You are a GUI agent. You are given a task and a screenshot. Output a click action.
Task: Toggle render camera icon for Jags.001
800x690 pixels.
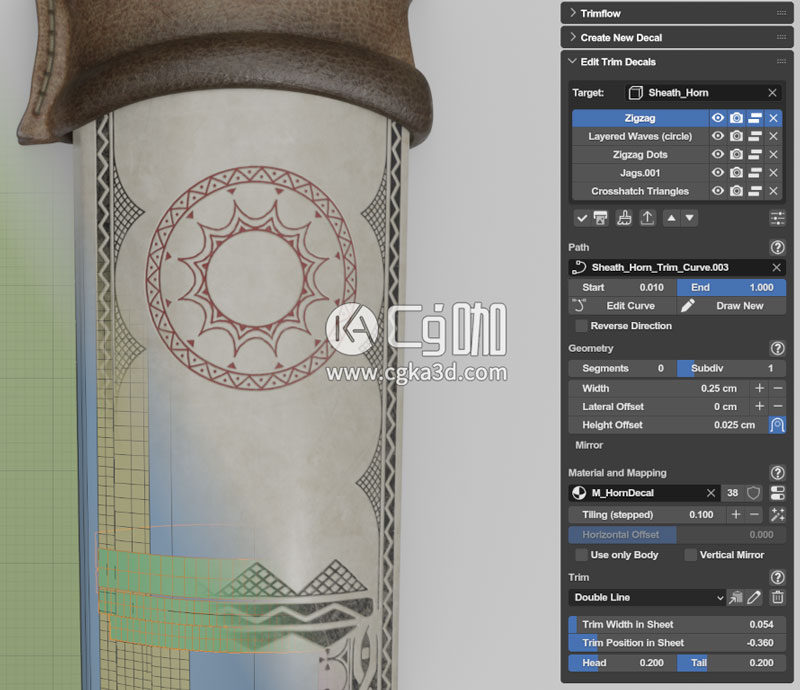pyautogui.click(x=736, y=173)
